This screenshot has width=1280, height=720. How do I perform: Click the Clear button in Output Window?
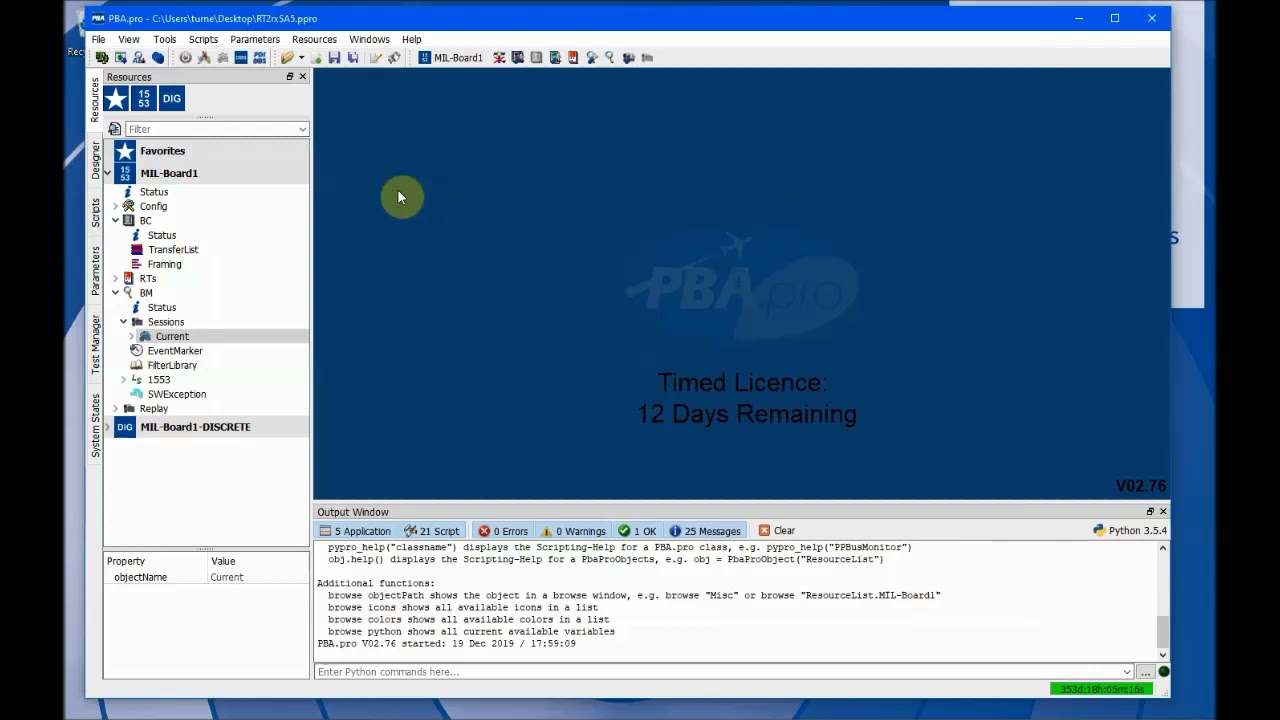[x=777, y=531]
